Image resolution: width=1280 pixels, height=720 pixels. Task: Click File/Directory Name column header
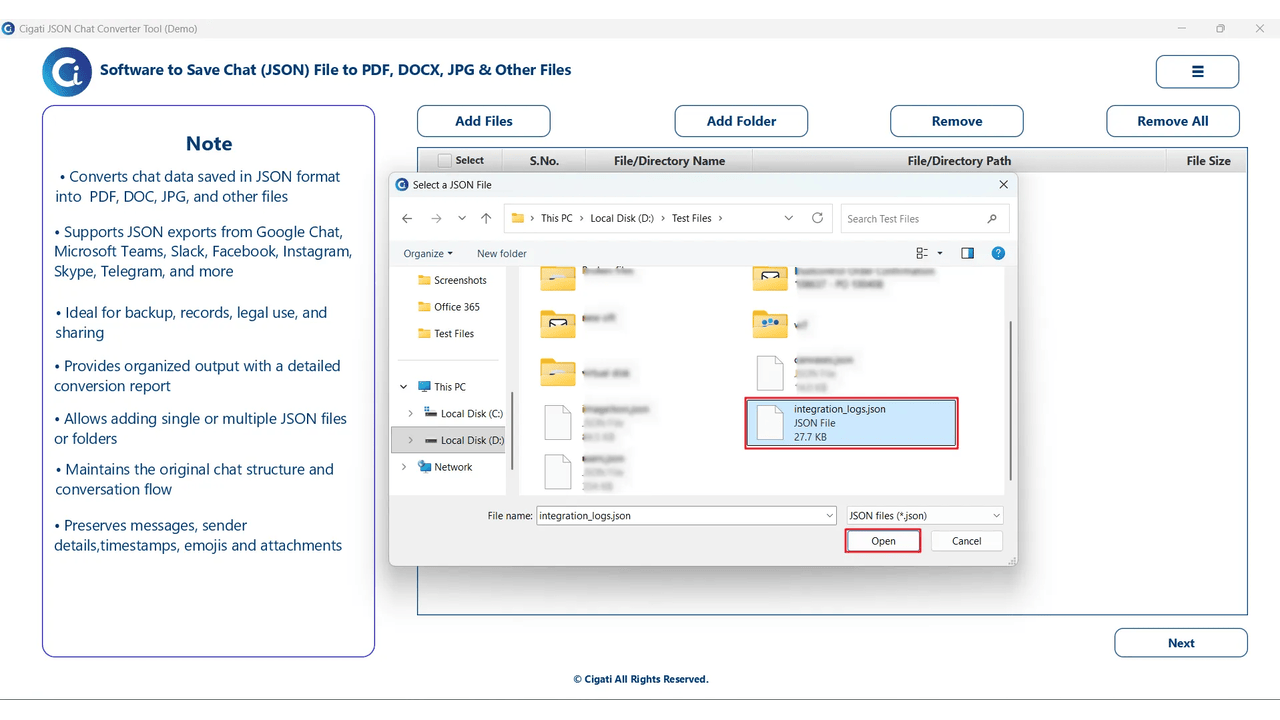pyautogui.click(x=669, y=160)
